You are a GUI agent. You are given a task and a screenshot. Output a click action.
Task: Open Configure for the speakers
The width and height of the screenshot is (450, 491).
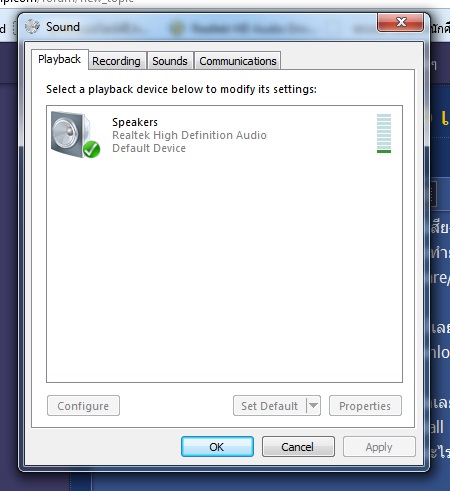click(83, 406)
